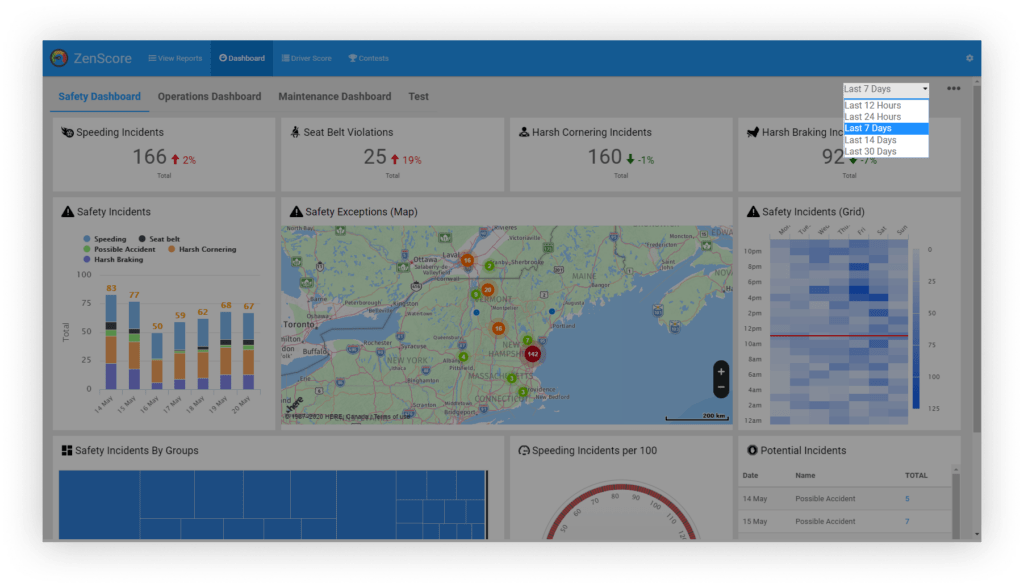Switch to Maintenance Dashboard tab
Screen dimensions: 1024x587
(334, 97)
